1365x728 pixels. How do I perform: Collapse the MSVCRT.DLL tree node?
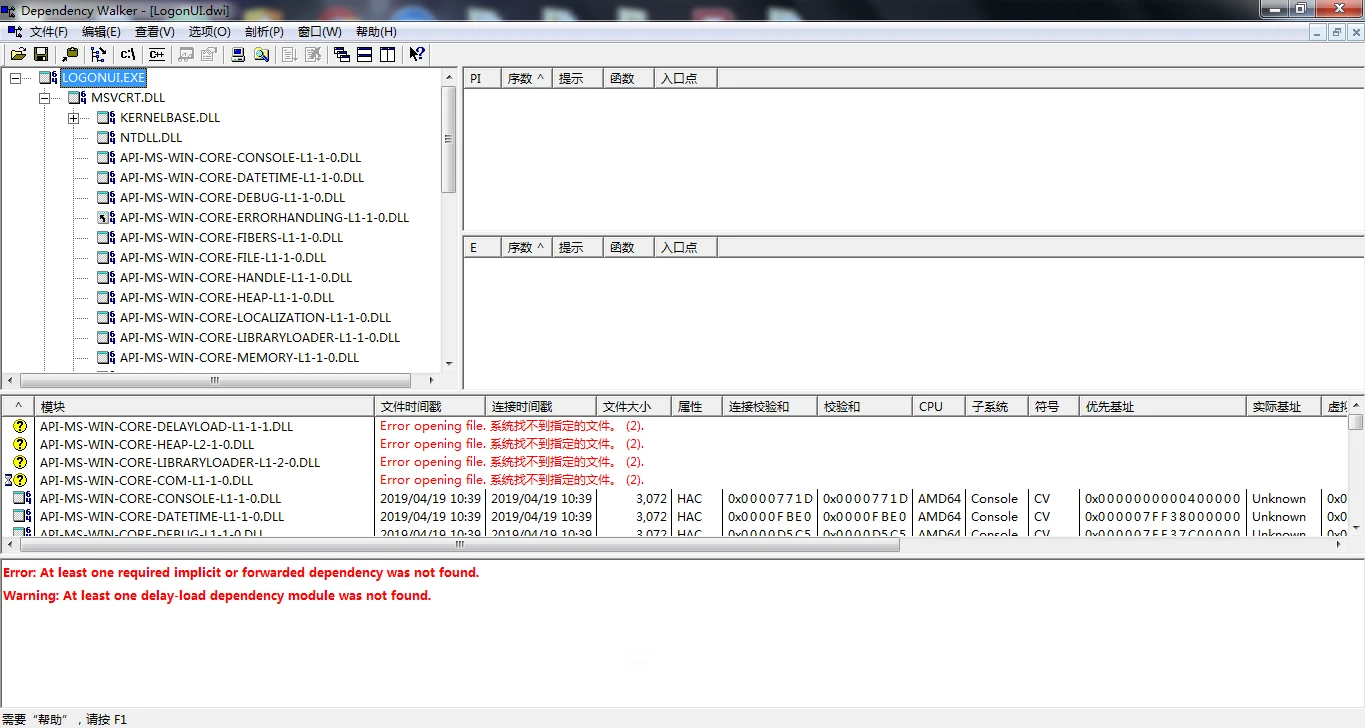44,97
